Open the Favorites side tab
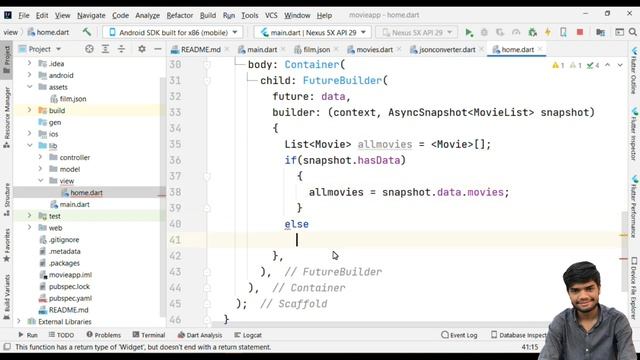Screen dimensions: 640x360 pos(7,245)
